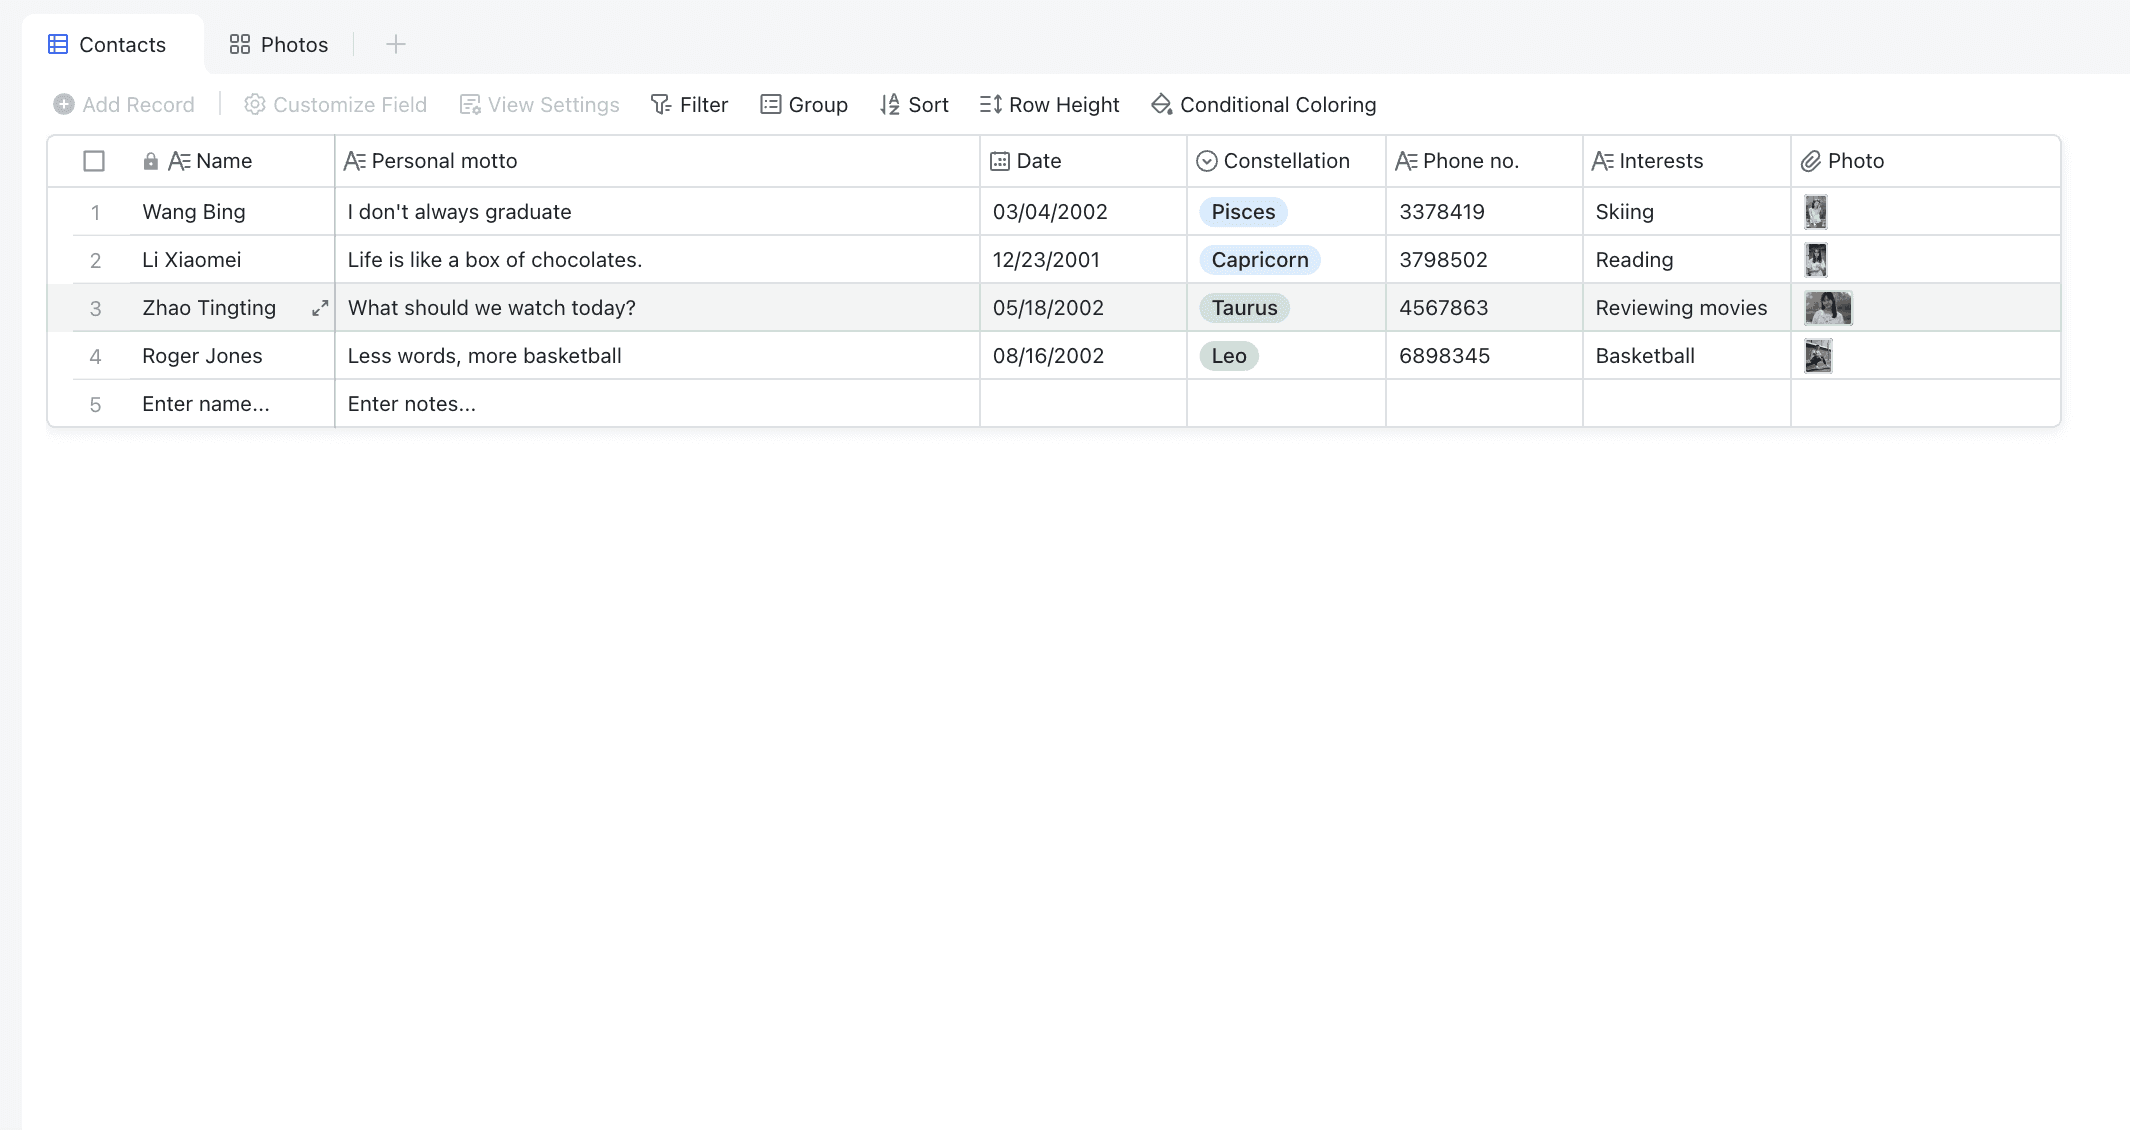Screen dimensions: 2130x1130
Task: Click the paperclip icon in Photo header
Action: 1810,161
